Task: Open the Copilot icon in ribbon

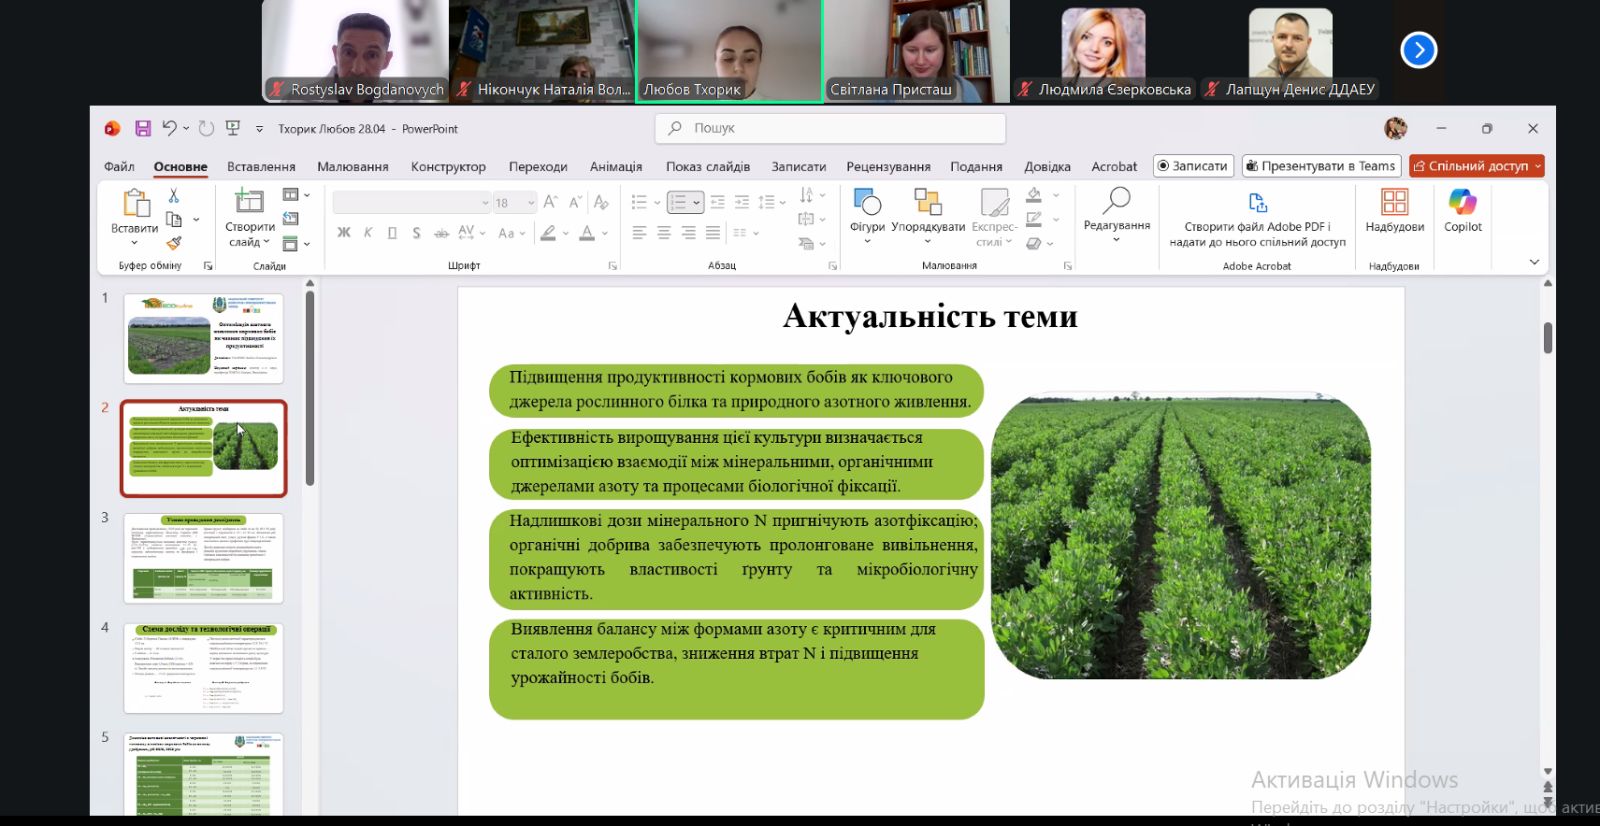Action: [x=1462, y=202]
